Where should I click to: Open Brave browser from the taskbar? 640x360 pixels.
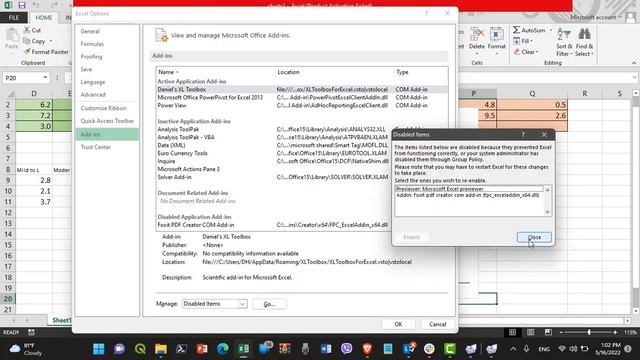click(367, 349)
